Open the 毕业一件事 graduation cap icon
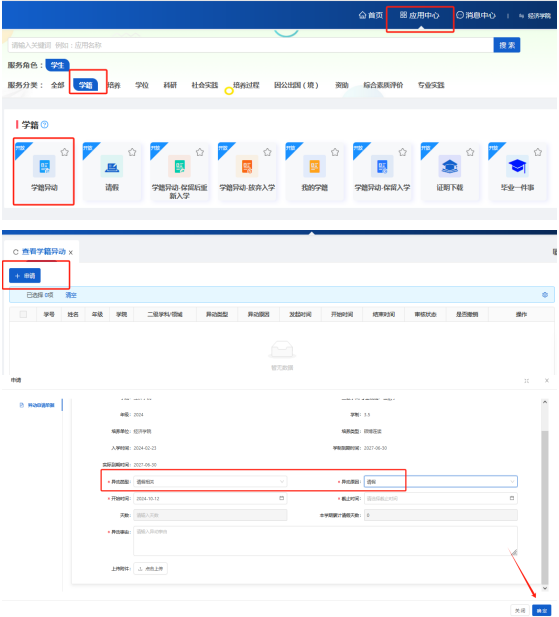 pos(517,166)
